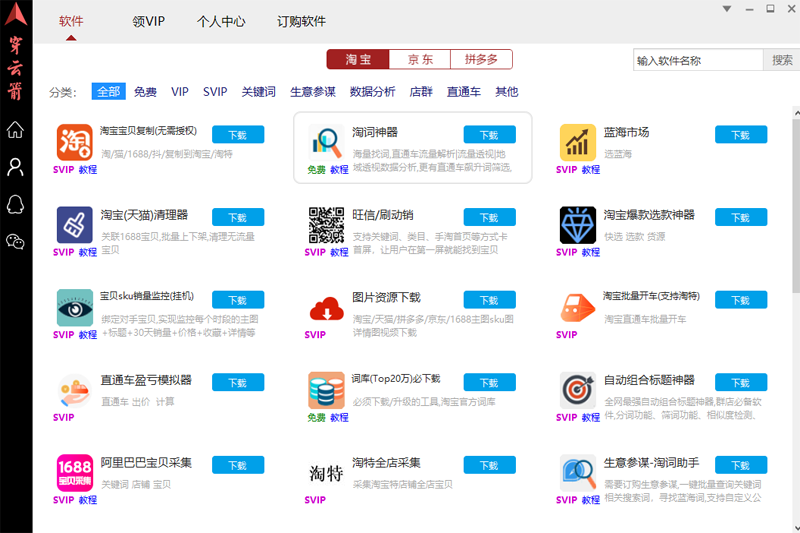Open 教程 link under 淘词神器
This screenshot has width=800, height=533.
(x=340, y=170)
